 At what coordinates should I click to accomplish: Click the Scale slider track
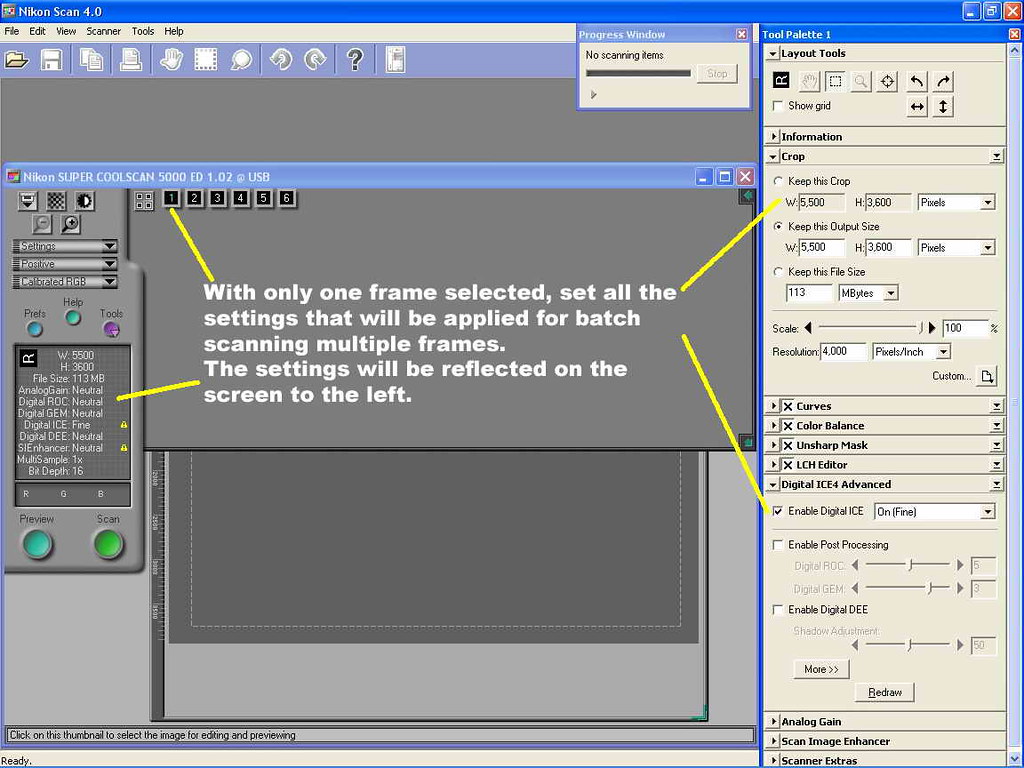pos(870,328)
